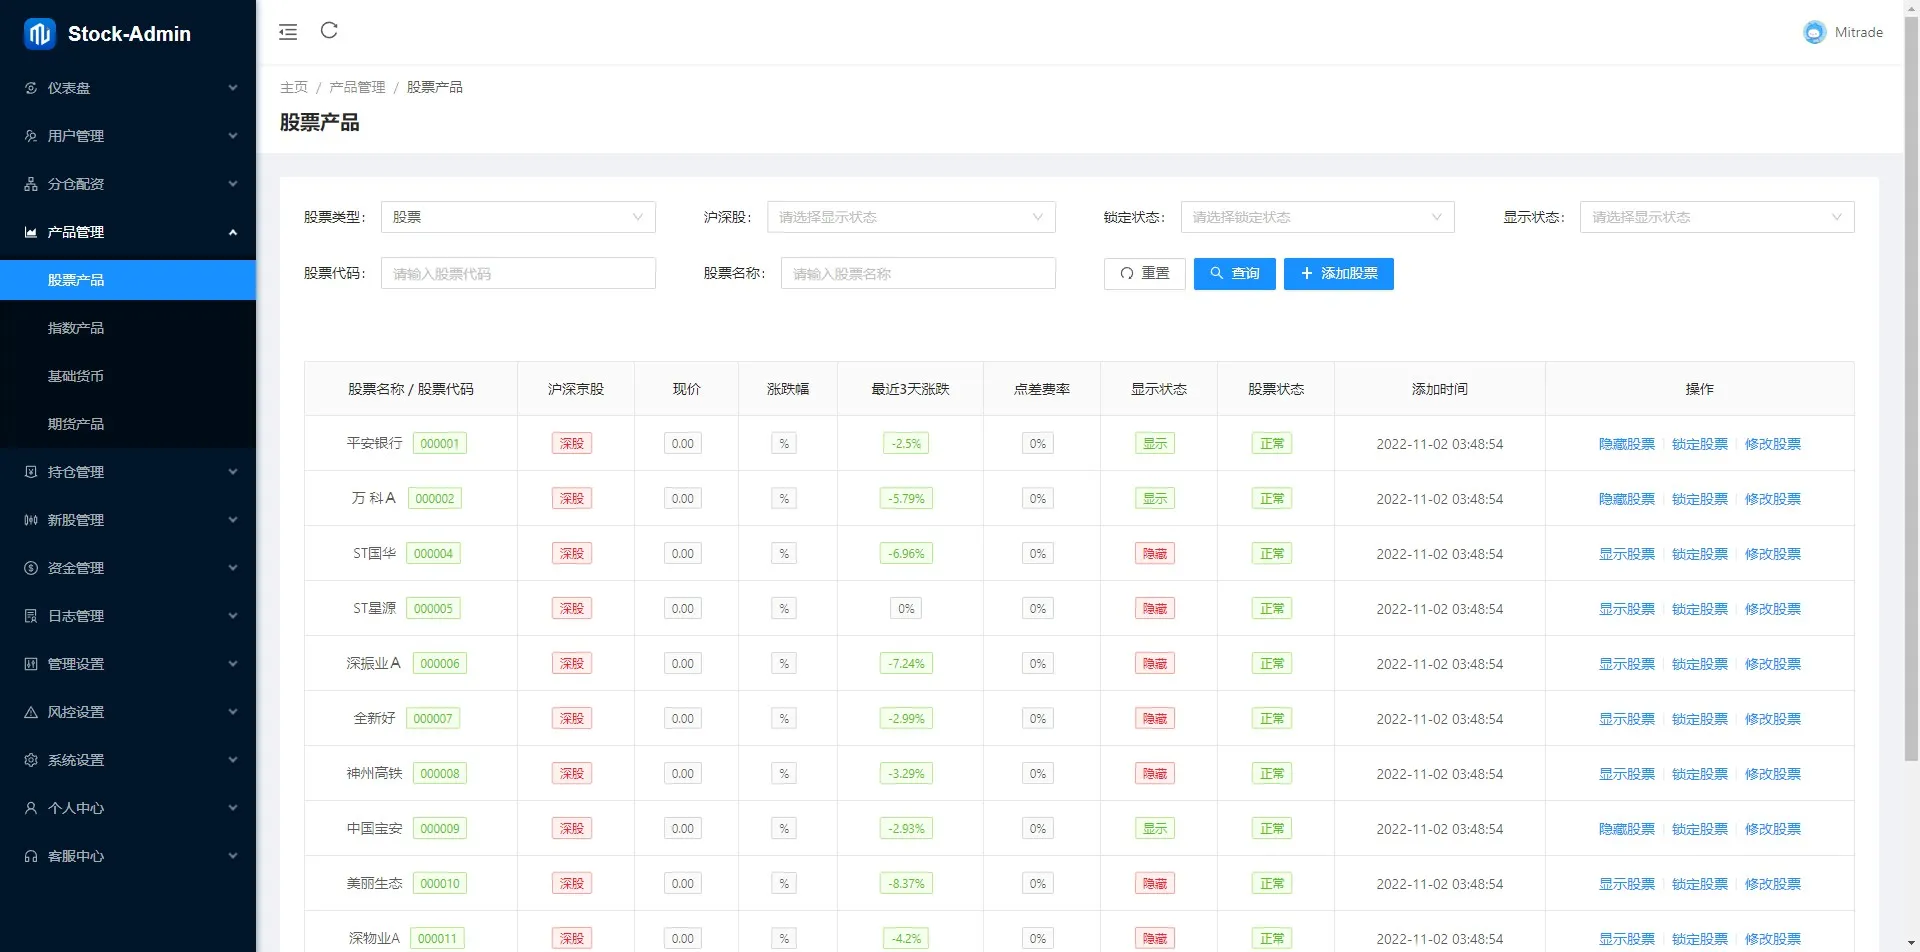Click the Mitrade user avatar icon

pyautogui.click(x=1814, y=32)
